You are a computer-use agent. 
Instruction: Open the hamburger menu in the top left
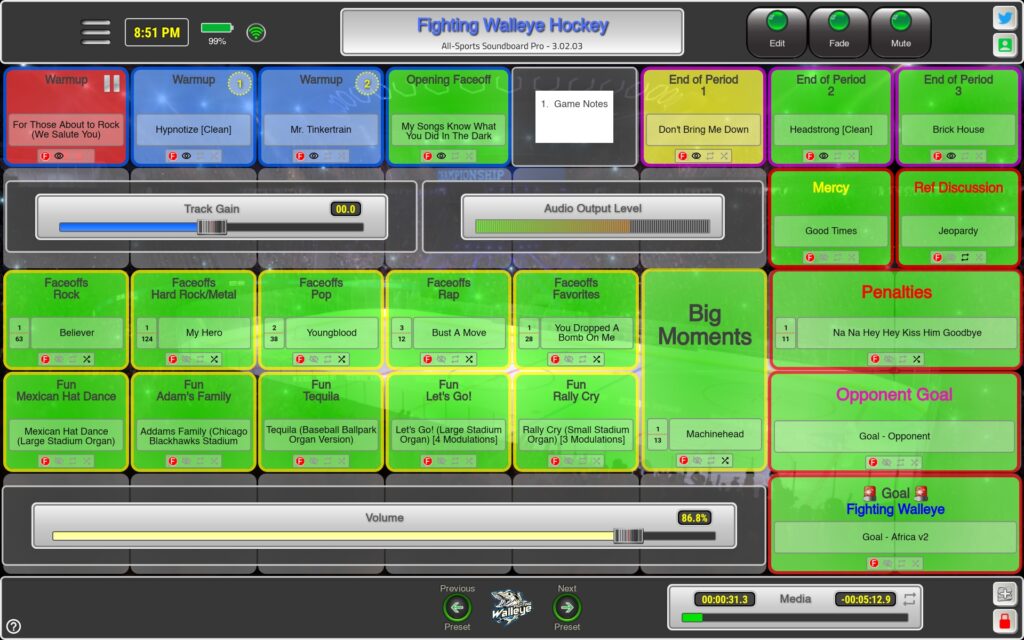pos(96,31)
